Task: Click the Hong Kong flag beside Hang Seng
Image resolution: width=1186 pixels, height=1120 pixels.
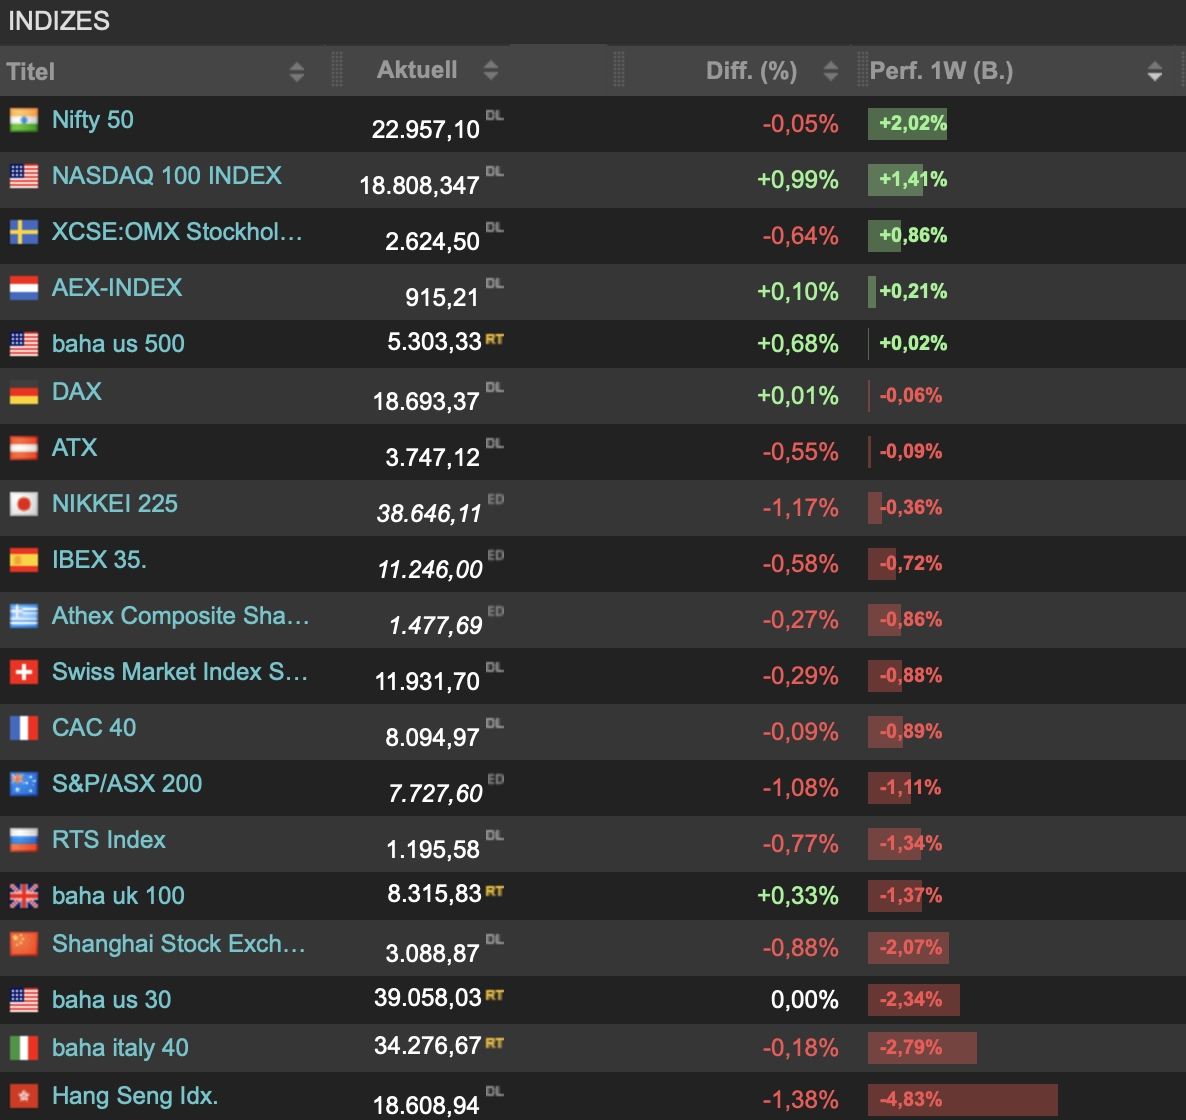Action: 24,1096
